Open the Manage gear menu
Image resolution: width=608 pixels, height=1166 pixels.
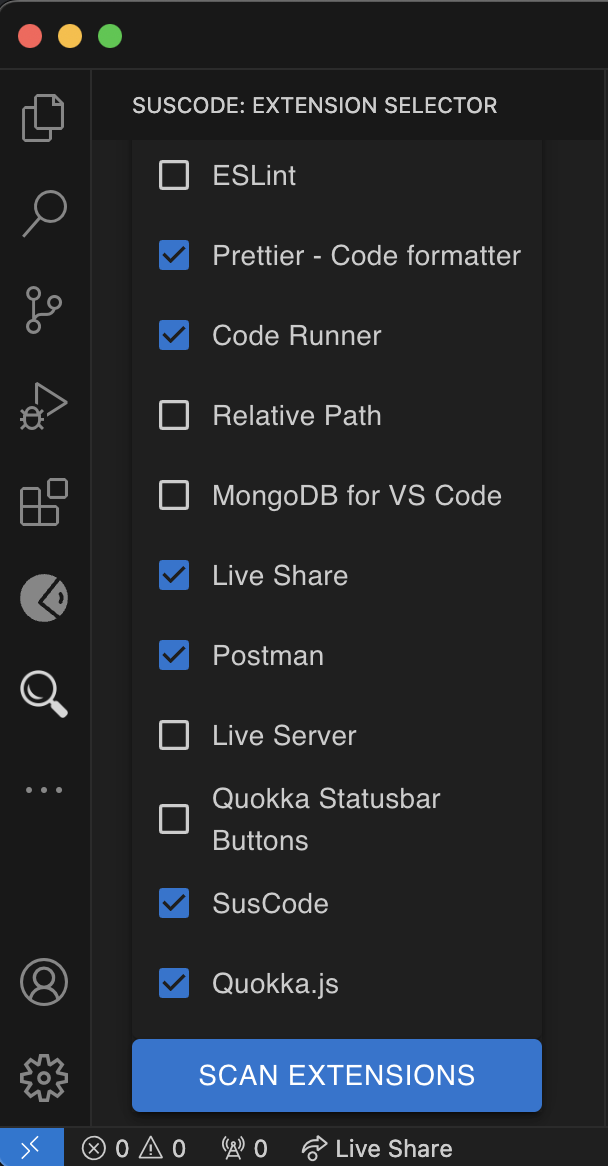pos(44,1077)
